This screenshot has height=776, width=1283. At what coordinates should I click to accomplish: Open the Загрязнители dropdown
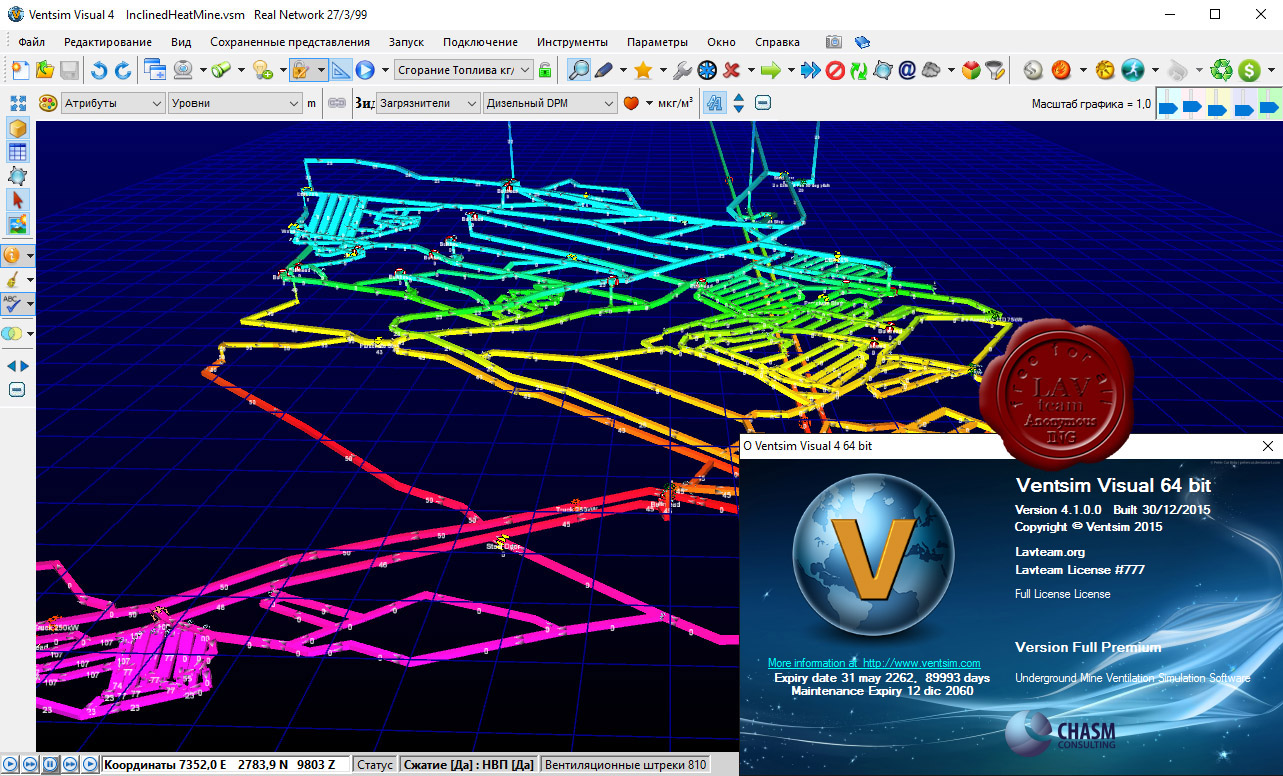click(x=429, y=103)
